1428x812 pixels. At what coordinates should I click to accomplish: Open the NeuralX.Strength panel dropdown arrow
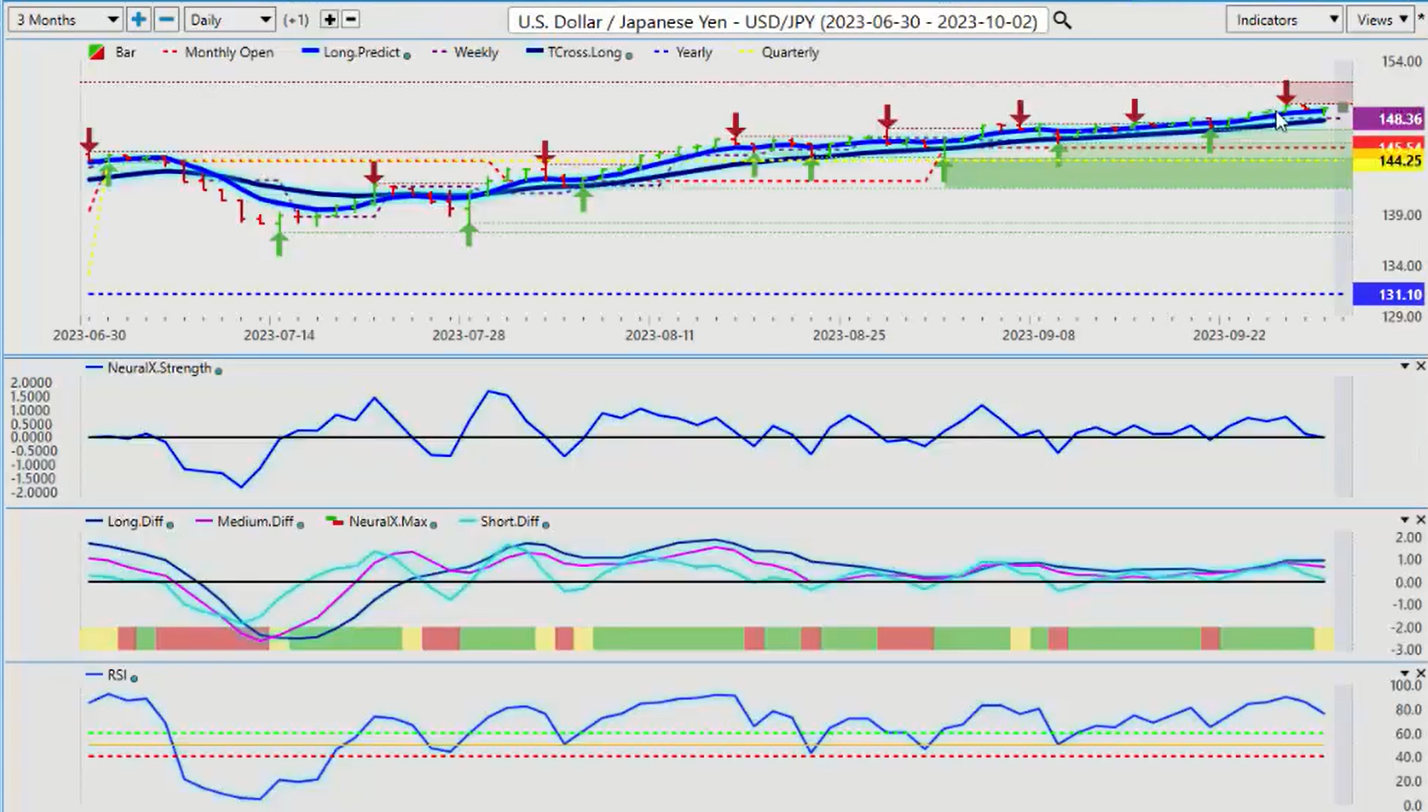pyautogui.click(x=1405, y=367)
